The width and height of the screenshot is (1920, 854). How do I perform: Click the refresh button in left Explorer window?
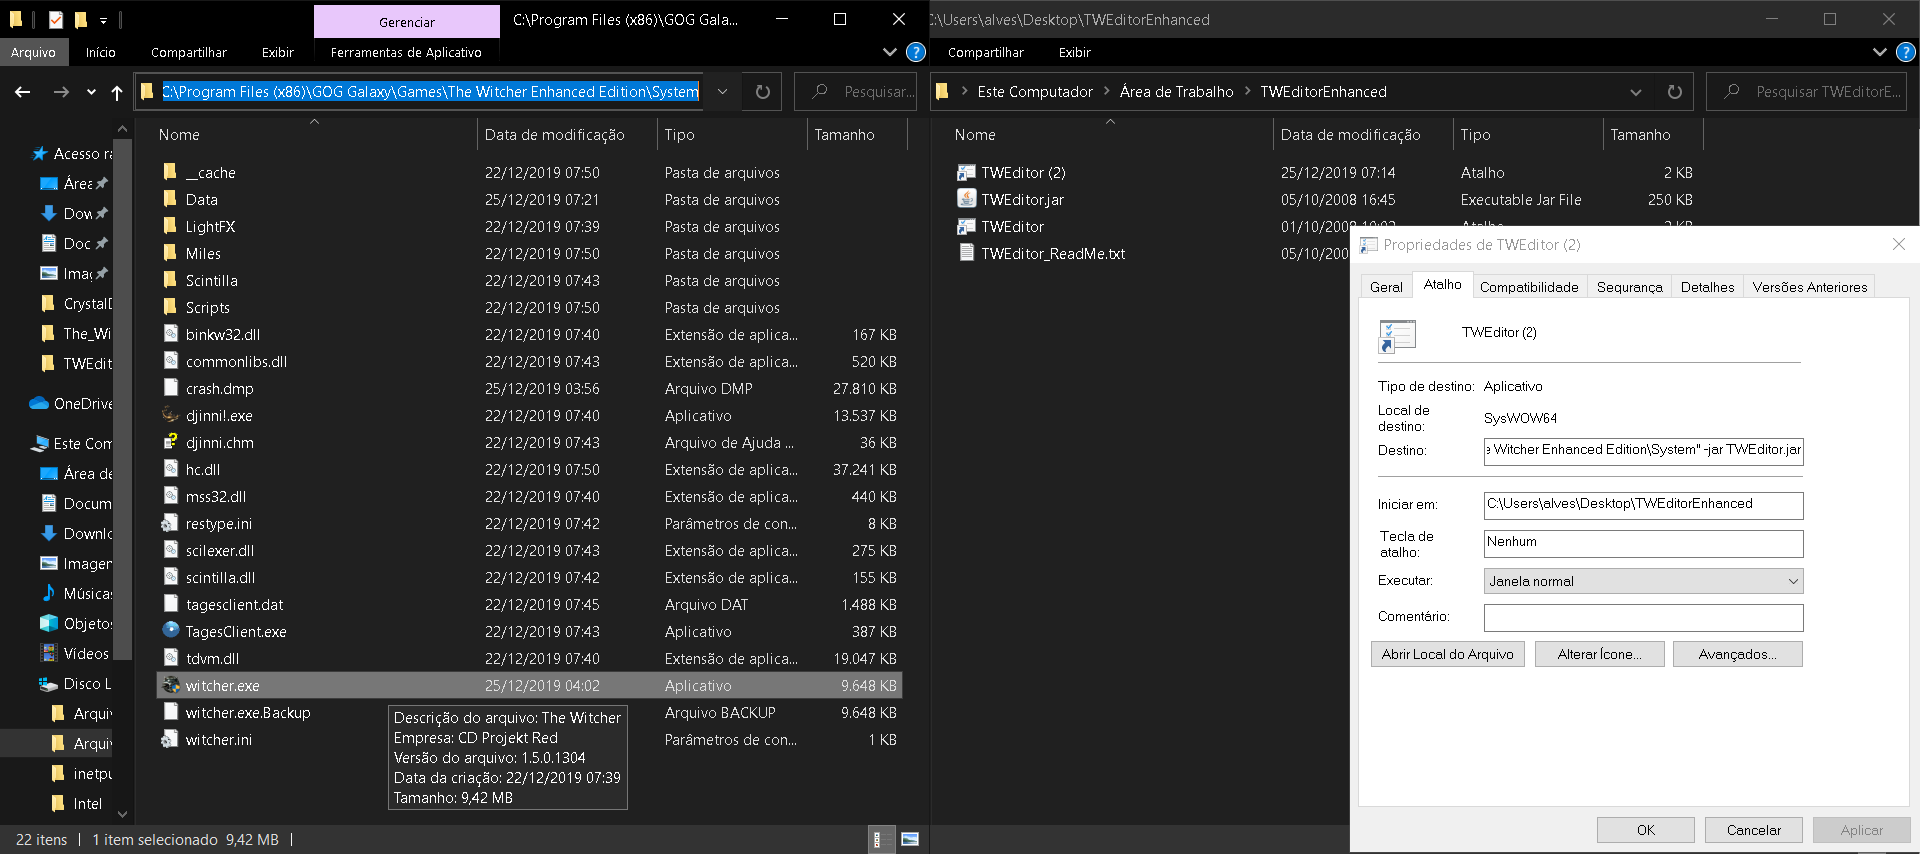[x=763, y=92]
